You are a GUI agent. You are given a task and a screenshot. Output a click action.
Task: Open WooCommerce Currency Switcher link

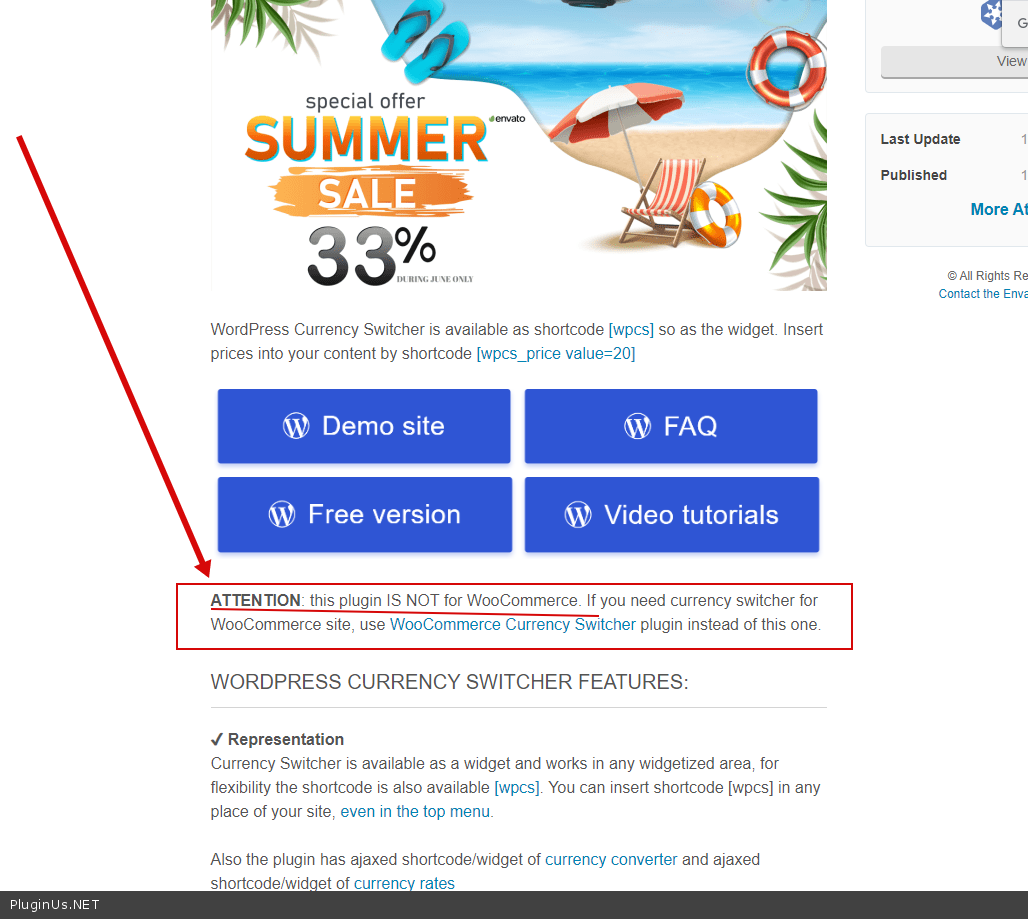pyautogui.click(x=513, y=625)
